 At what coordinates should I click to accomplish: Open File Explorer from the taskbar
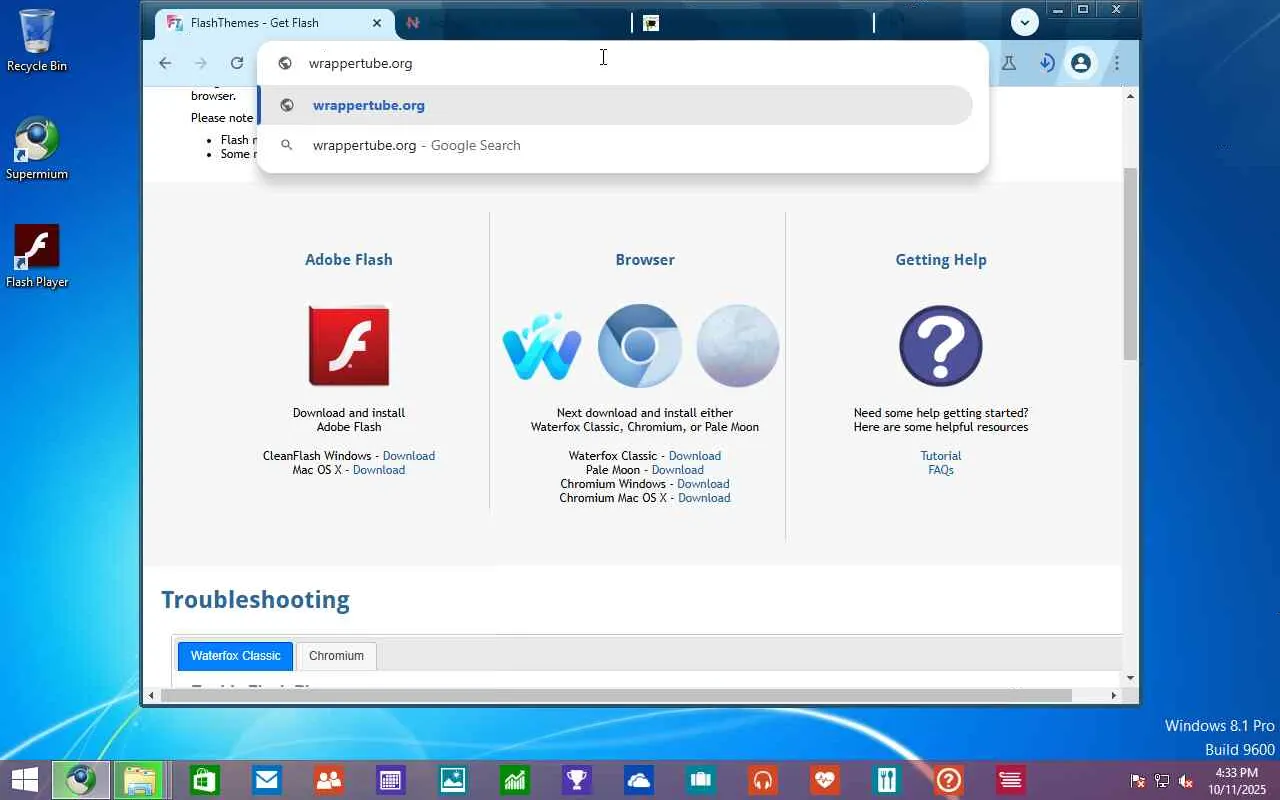pos(139,780)
